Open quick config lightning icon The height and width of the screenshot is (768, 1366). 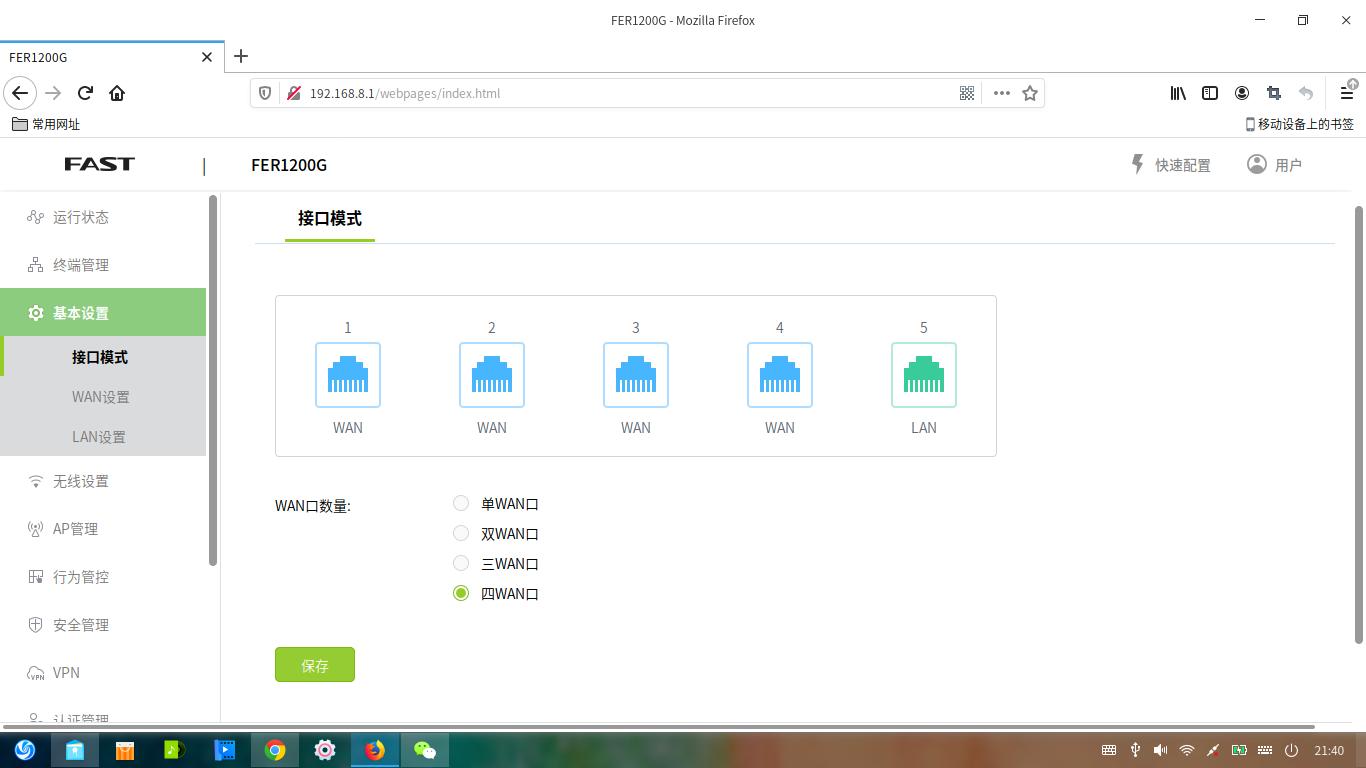pos(1137,164)
